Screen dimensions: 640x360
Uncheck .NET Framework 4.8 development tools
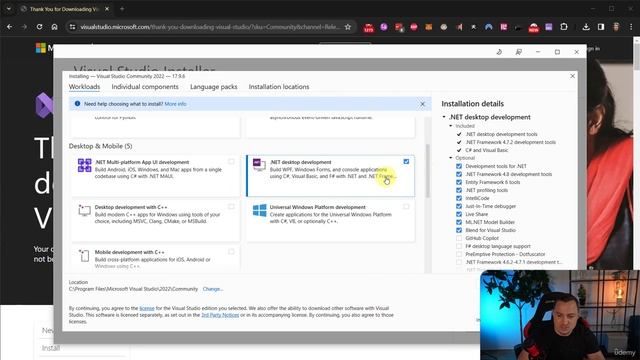pyautogui.click(x=459, y=174)
